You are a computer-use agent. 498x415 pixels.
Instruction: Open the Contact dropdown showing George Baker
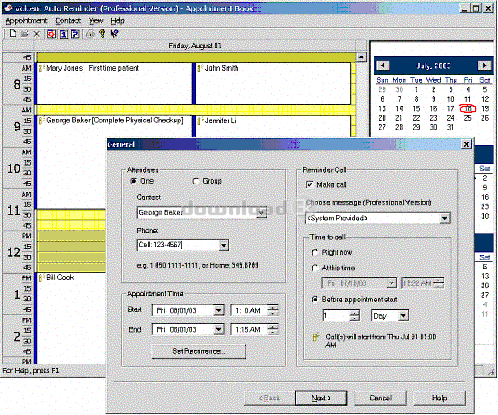coord(262,212)
